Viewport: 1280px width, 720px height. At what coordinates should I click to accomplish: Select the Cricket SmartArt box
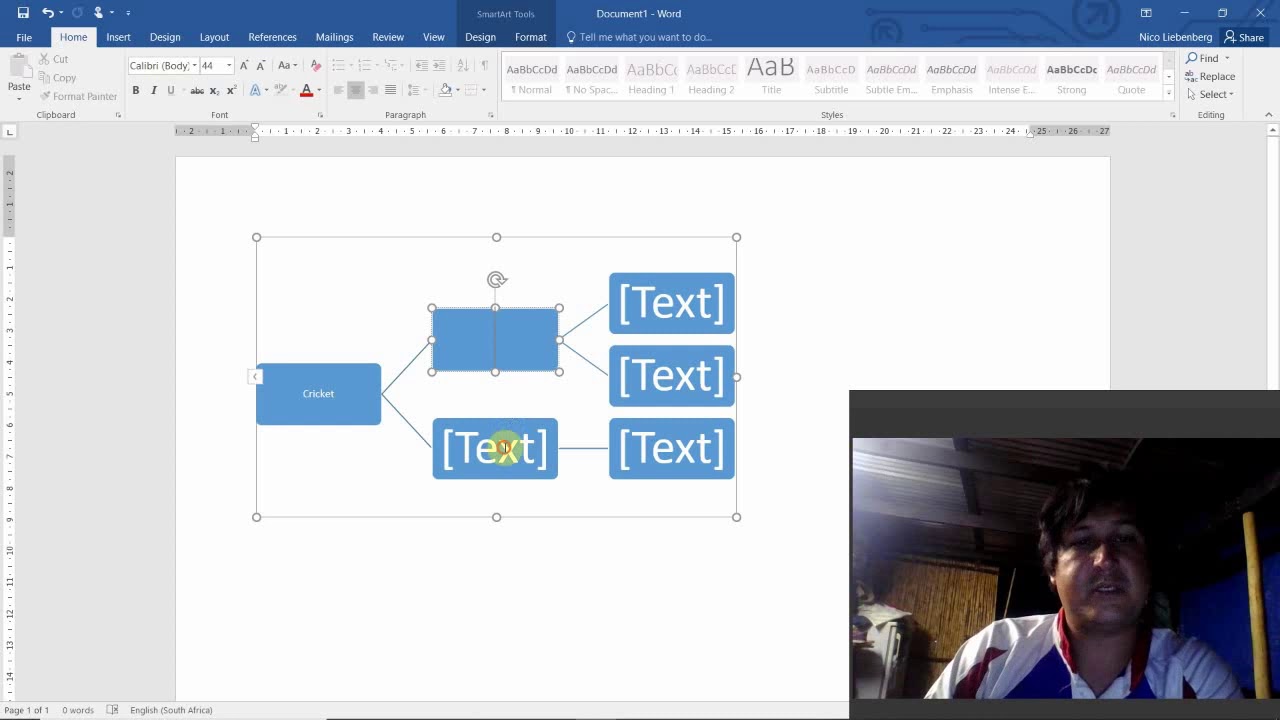318,394
